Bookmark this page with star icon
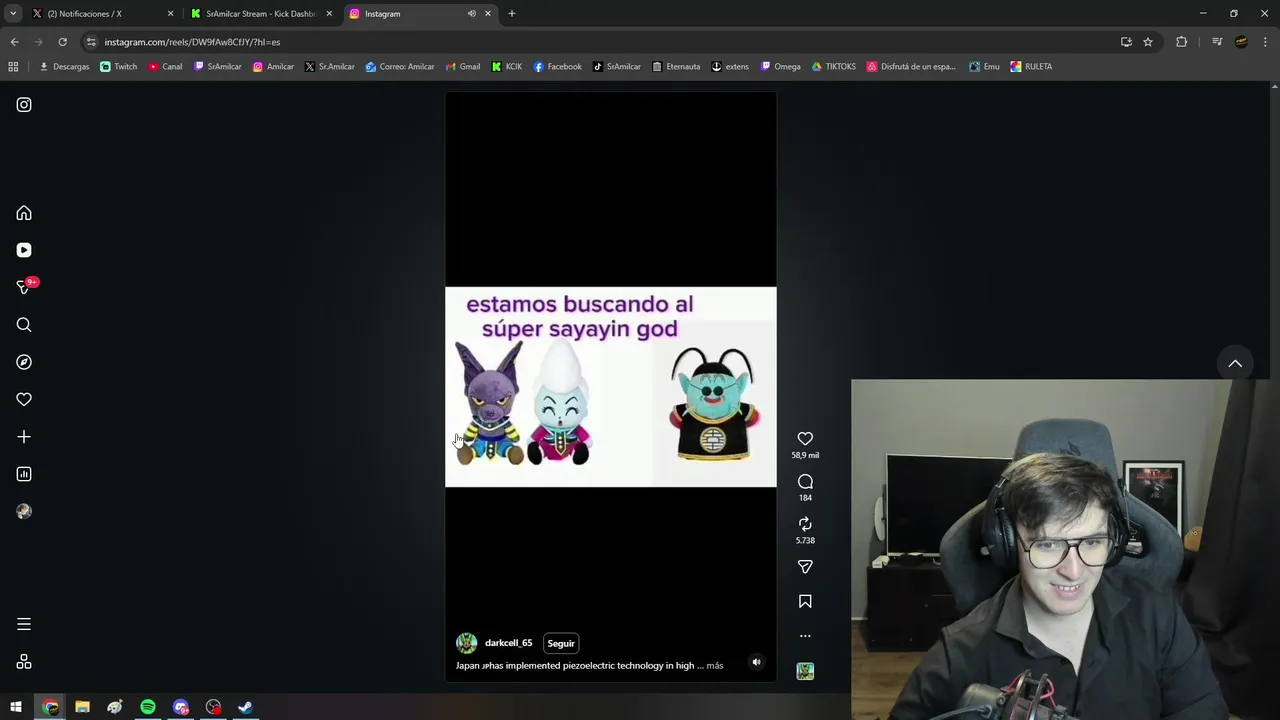The width and height of the screenshot is (1280, 720). click(1148, 42)
